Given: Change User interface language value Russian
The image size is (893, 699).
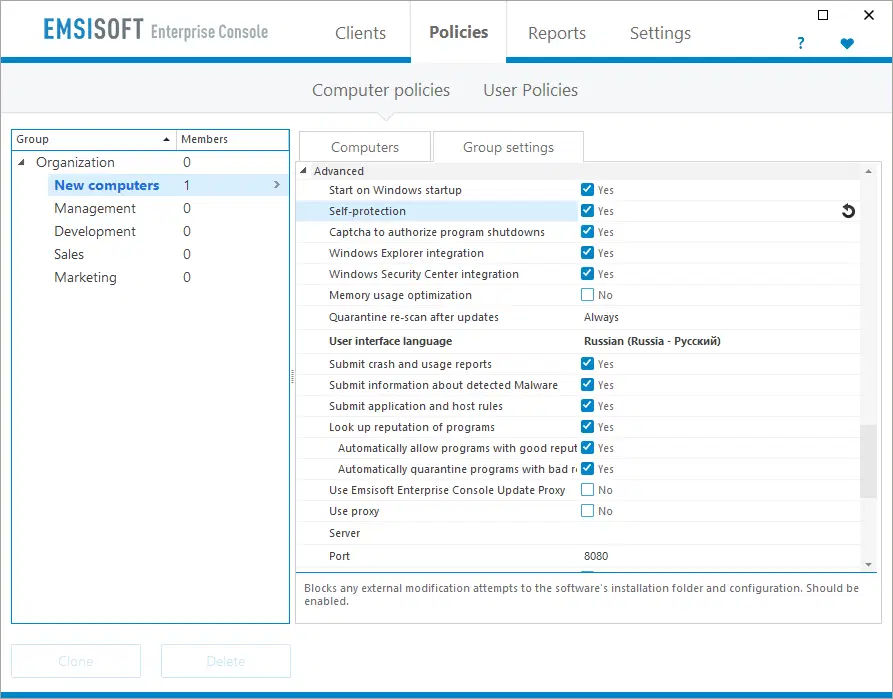Looking at the screenshot, I should click(652, 341).
